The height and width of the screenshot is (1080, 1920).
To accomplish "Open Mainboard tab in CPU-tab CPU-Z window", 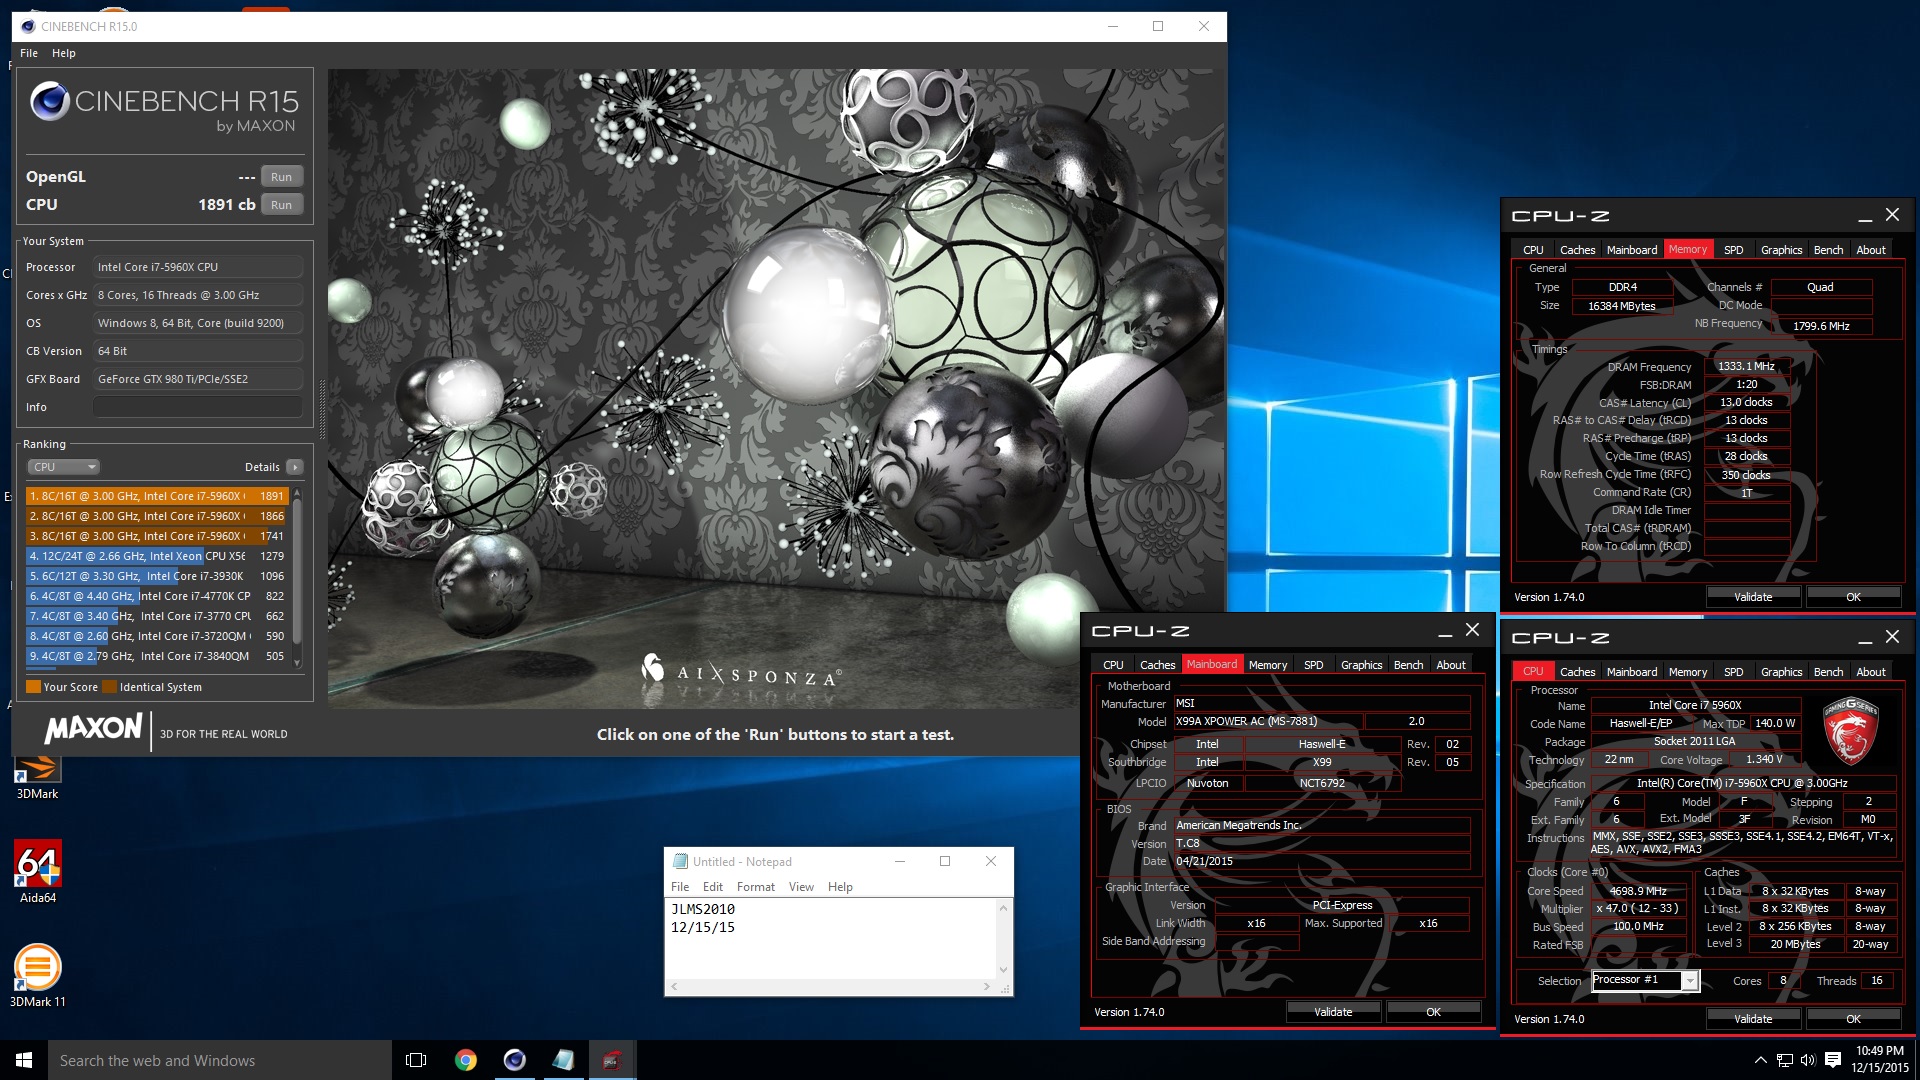I will [1632, 672].
